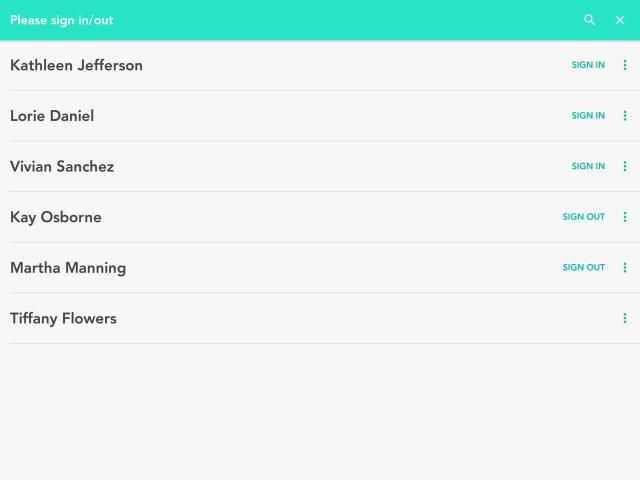Sign in Kathleen Jefferson
Image resolution: width=640 pixels, height=480 pixels.
(x=588, y=65)
